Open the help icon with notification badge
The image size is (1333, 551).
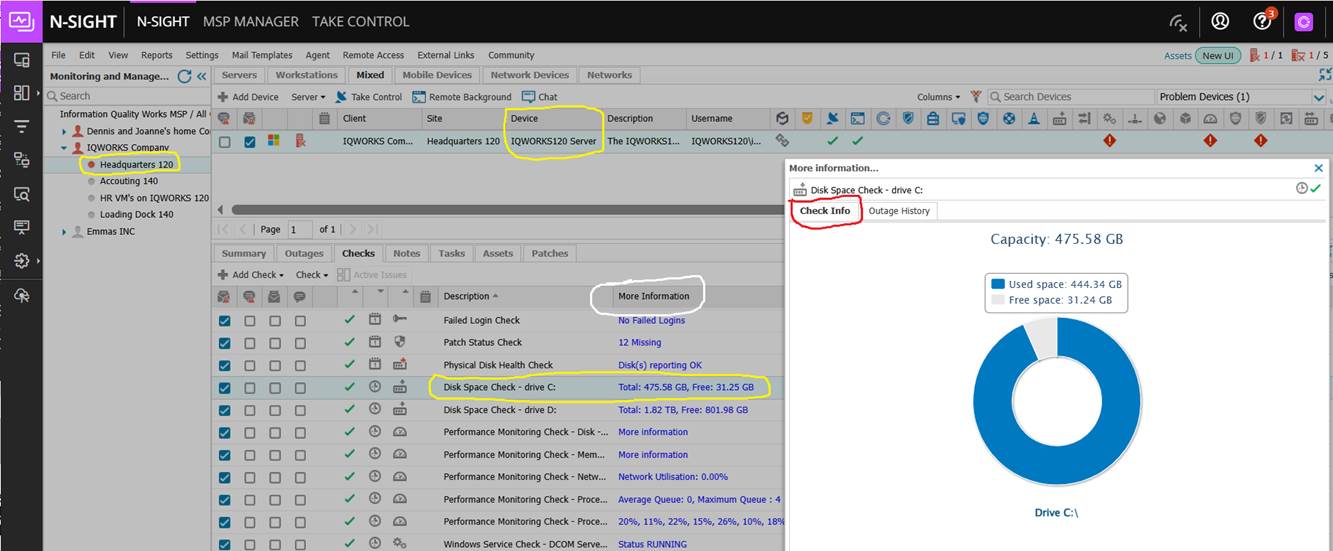coord(1262,21)
